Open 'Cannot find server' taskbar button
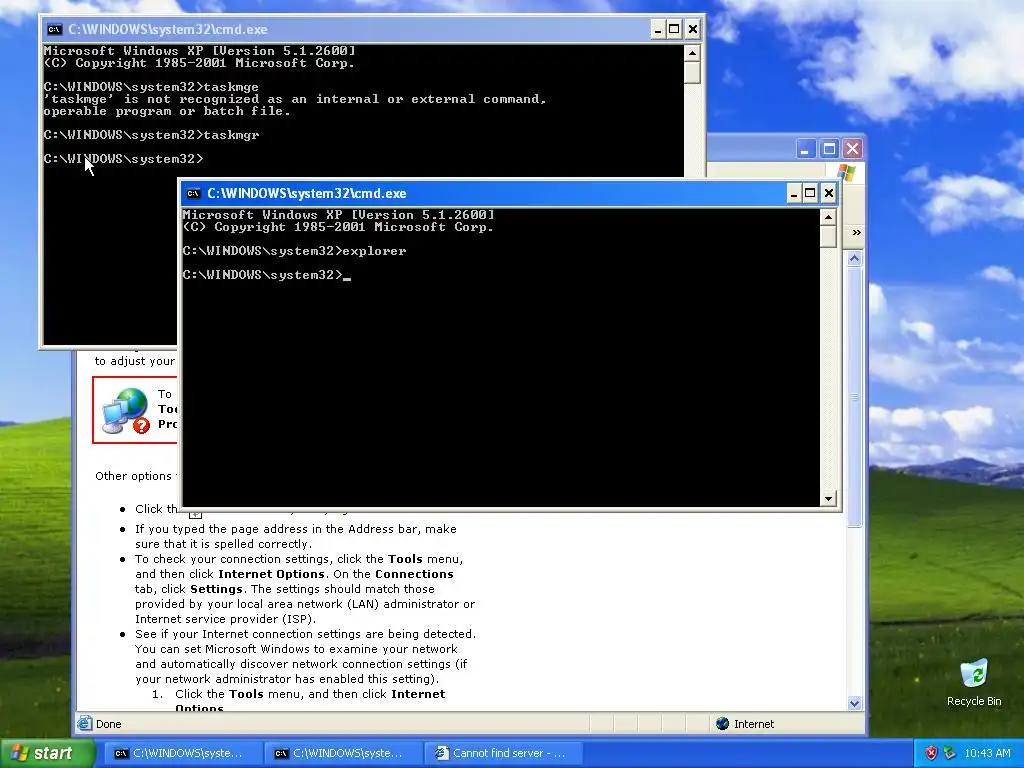The width and height of the screenshot is (1024, 768). [503, 753]
